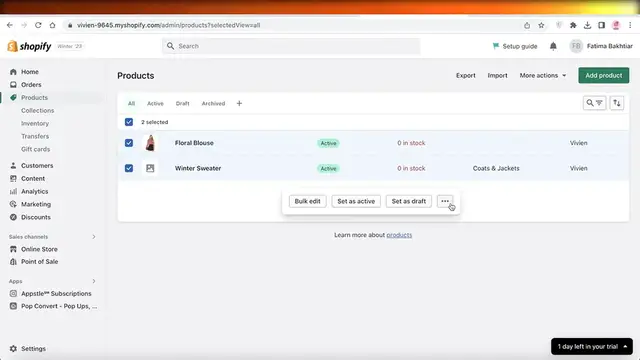Click the address bar URL
Image resolution: width=640 pixels, height=360 pixels.
point(169,25)
